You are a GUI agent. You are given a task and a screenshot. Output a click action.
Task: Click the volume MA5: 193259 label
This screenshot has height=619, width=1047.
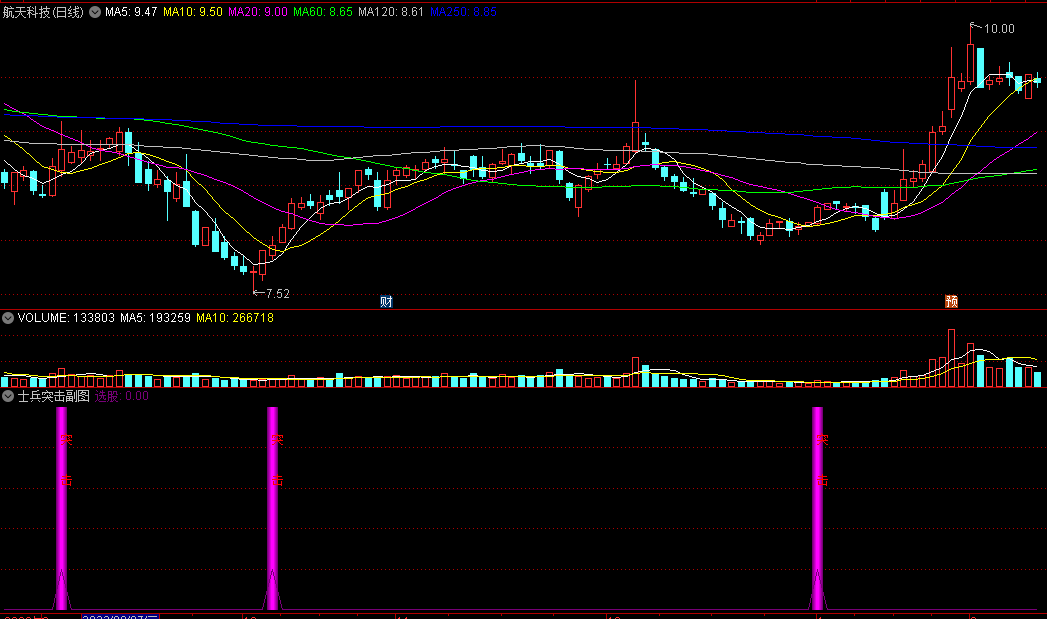tap(156, 318)
